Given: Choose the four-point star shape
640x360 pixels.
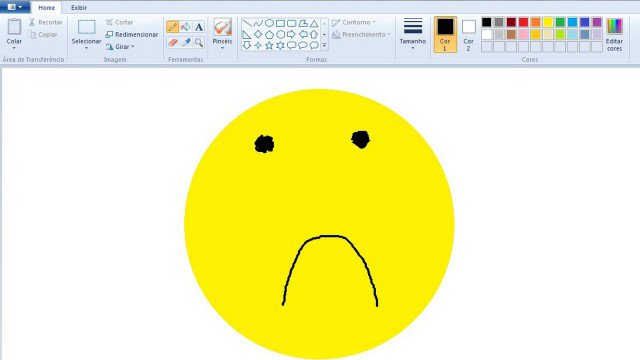Looking at the screenshot, I should (x=258, y=45).
